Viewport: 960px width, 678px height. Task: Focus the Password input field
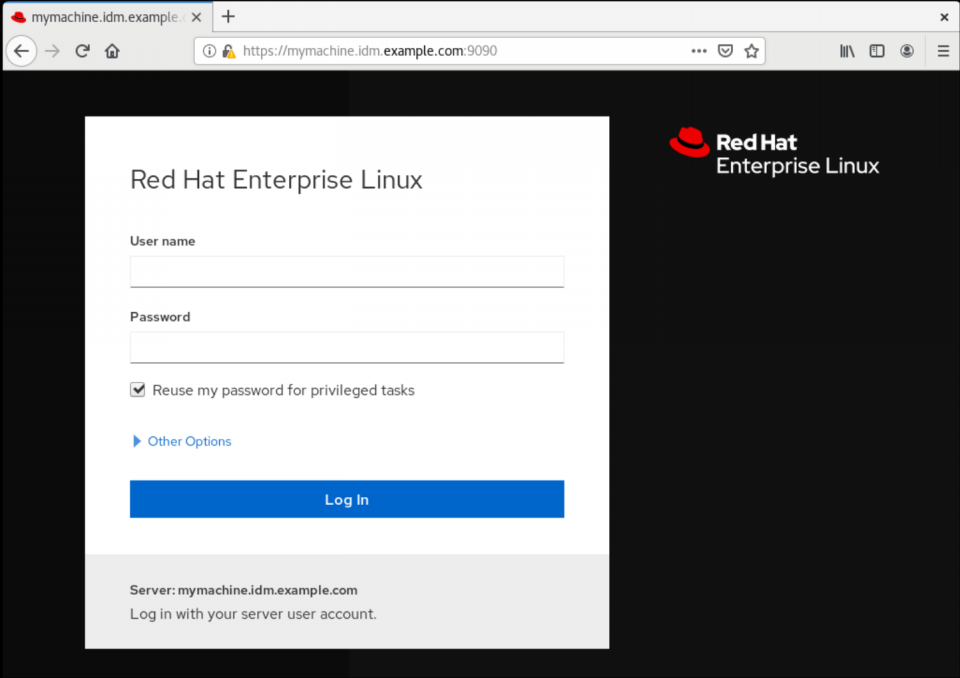(x=347, y=347)
